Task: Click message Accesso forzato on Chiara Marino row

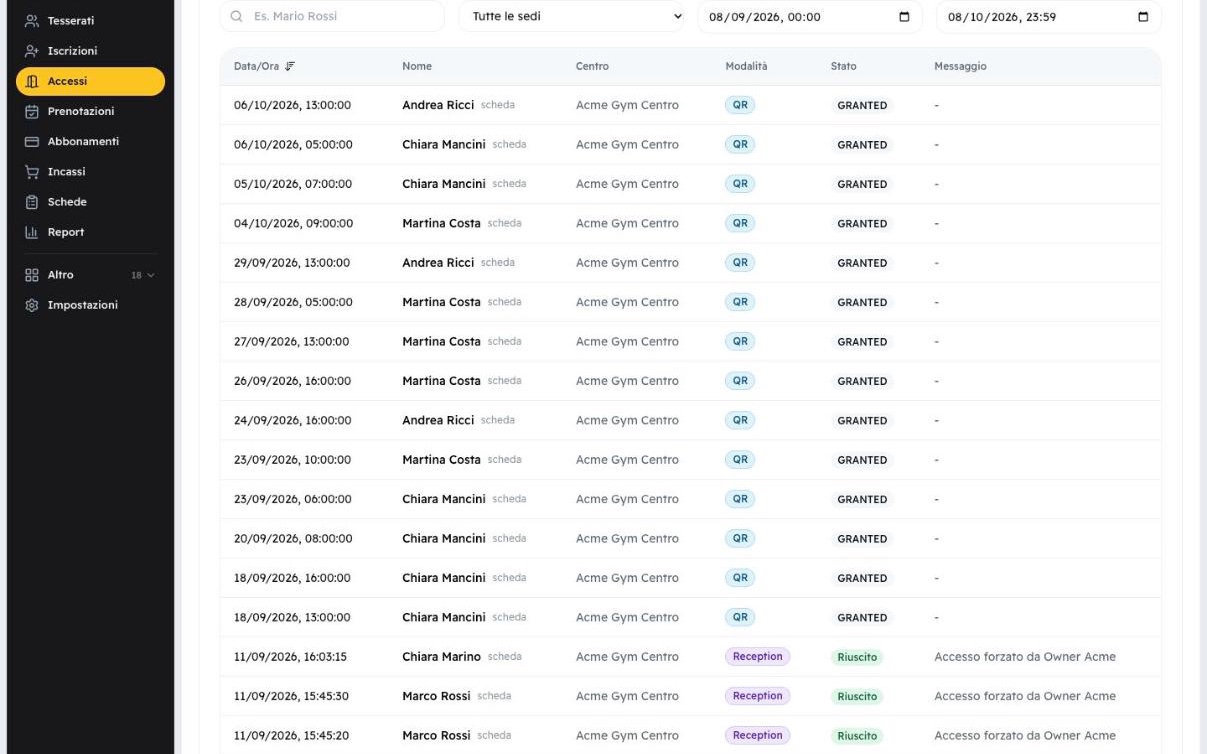Action: pyautogui.click(x=1024, y=657)
